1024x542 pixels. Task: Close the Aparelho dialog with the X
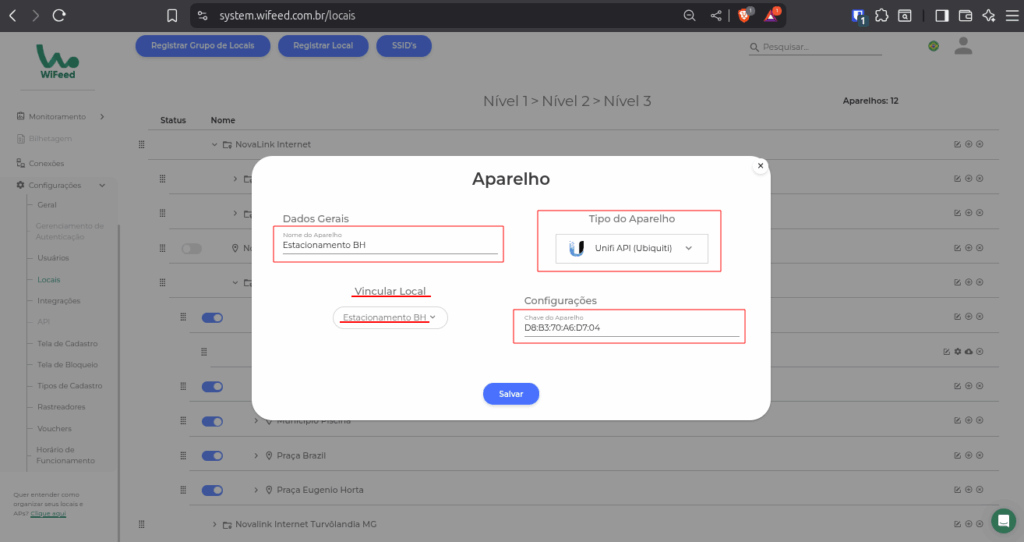(x=760, y=166)
